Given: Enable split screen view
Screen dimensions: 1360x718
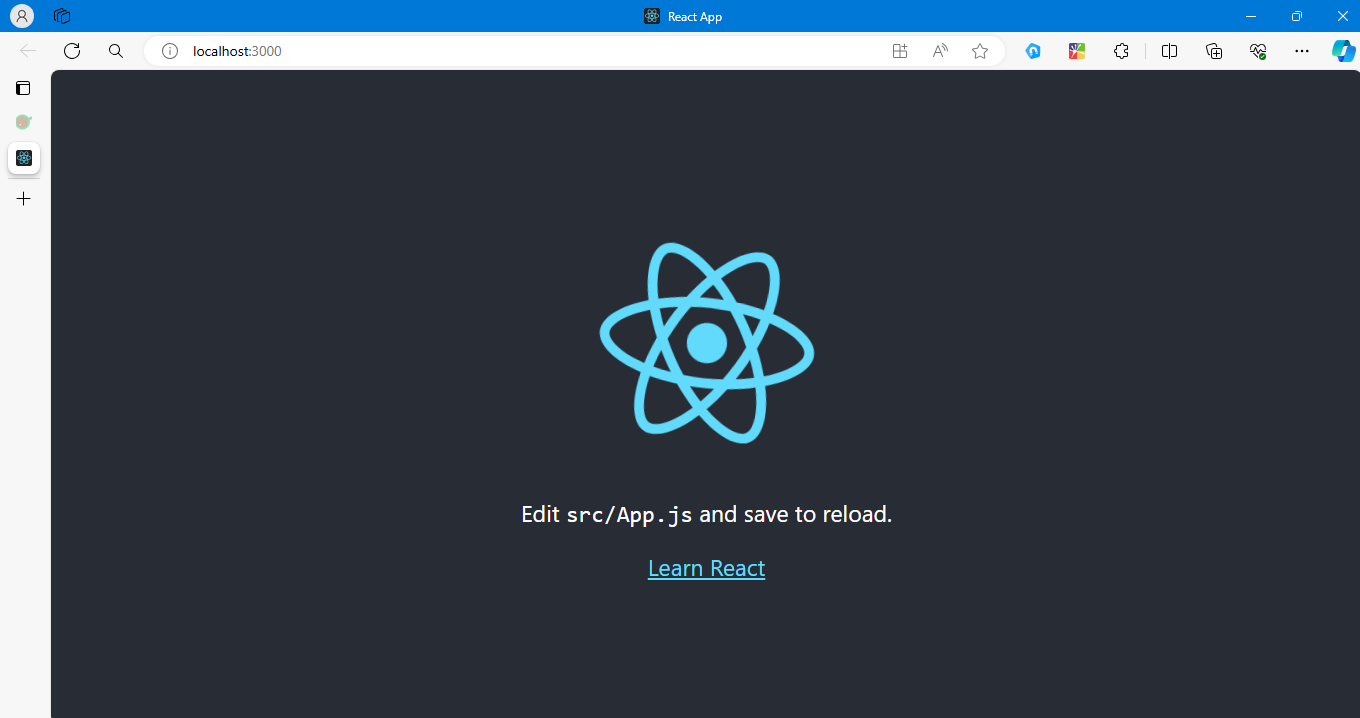Looking at the screenshot, I should (x=1169, y=51).
